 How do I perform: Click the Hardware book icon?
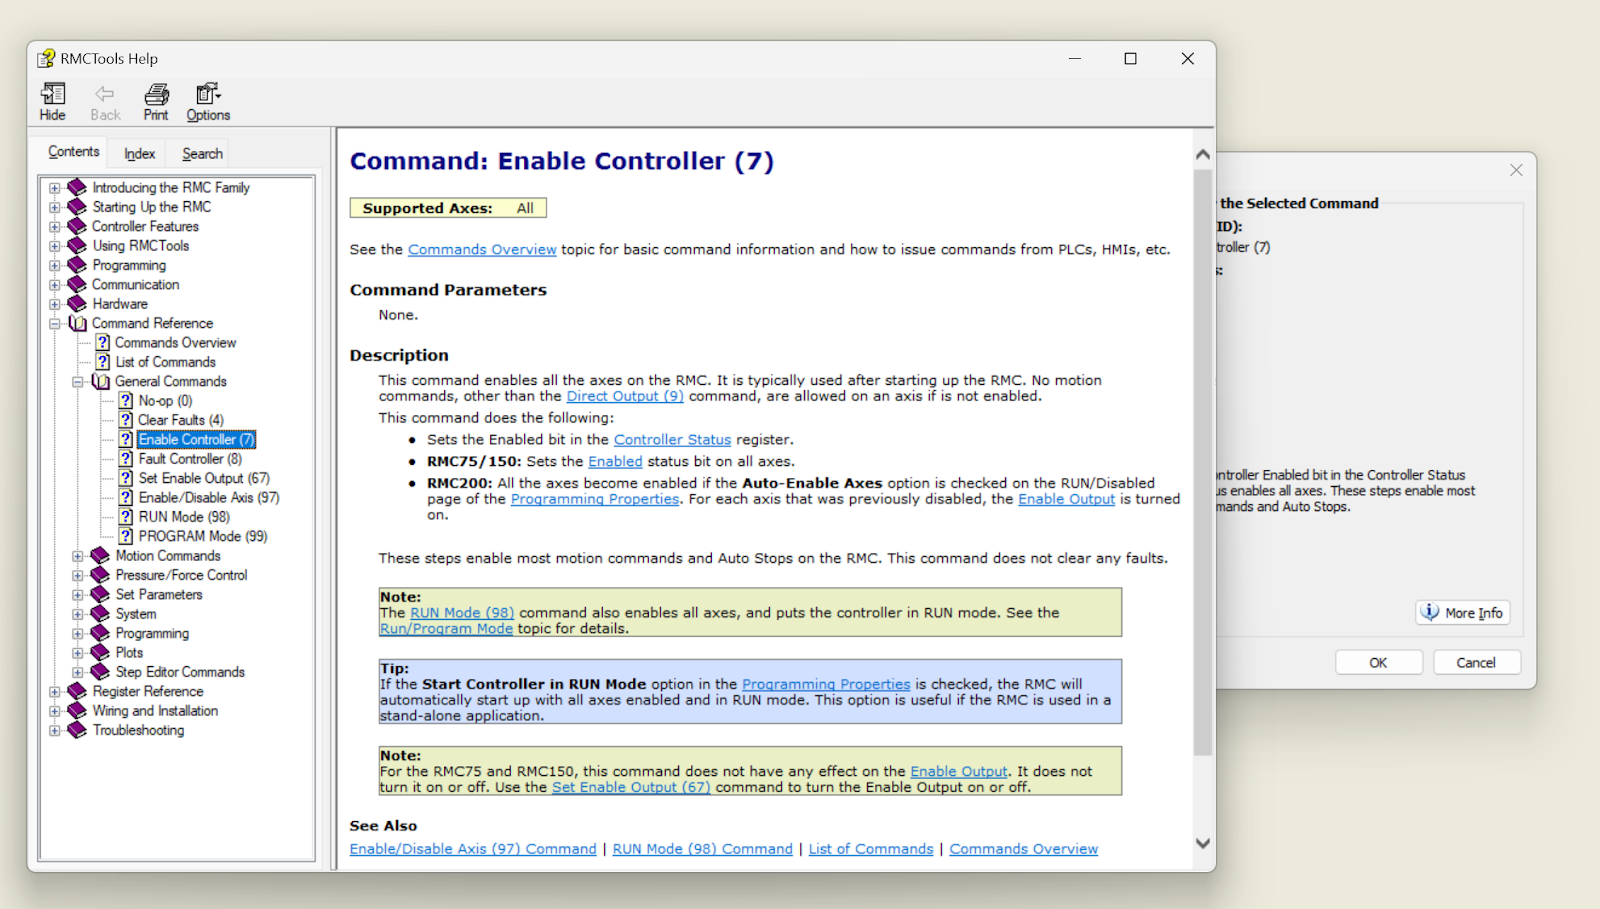point(77,304)
